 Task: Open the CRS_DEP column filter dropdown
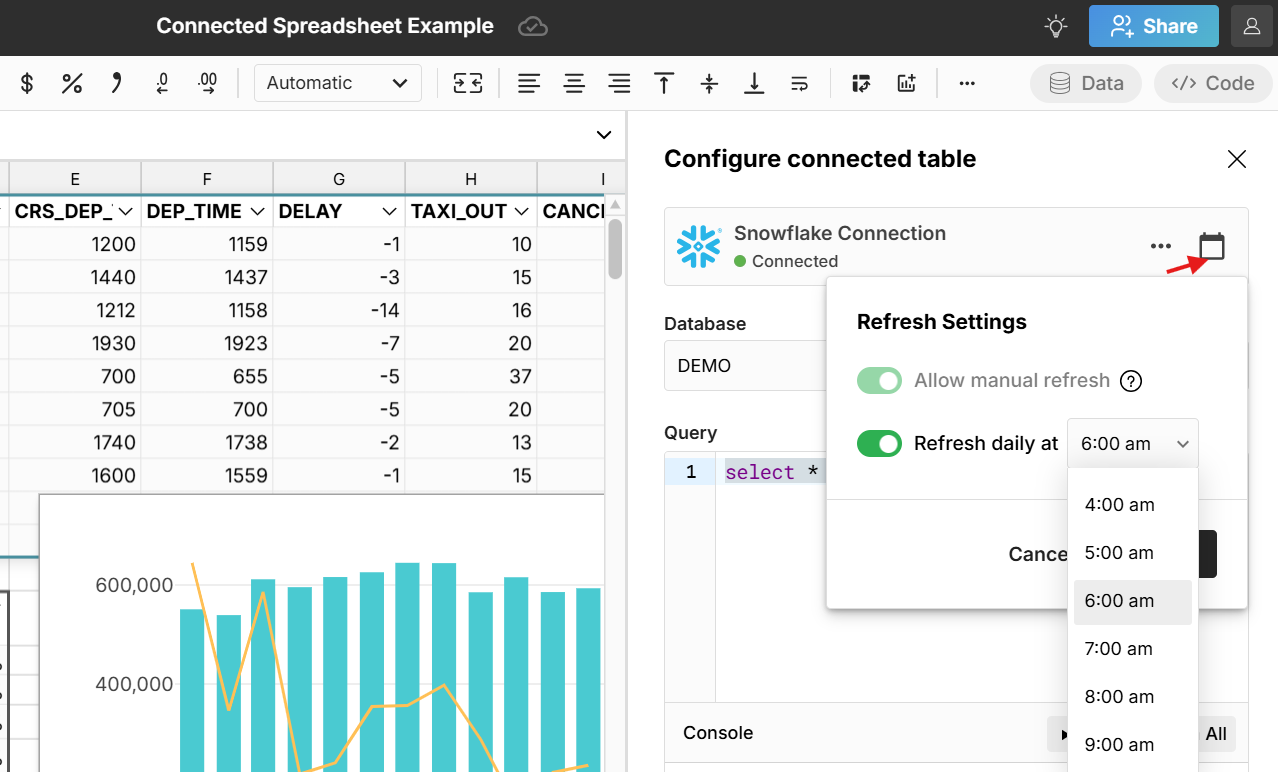(126, 211)
